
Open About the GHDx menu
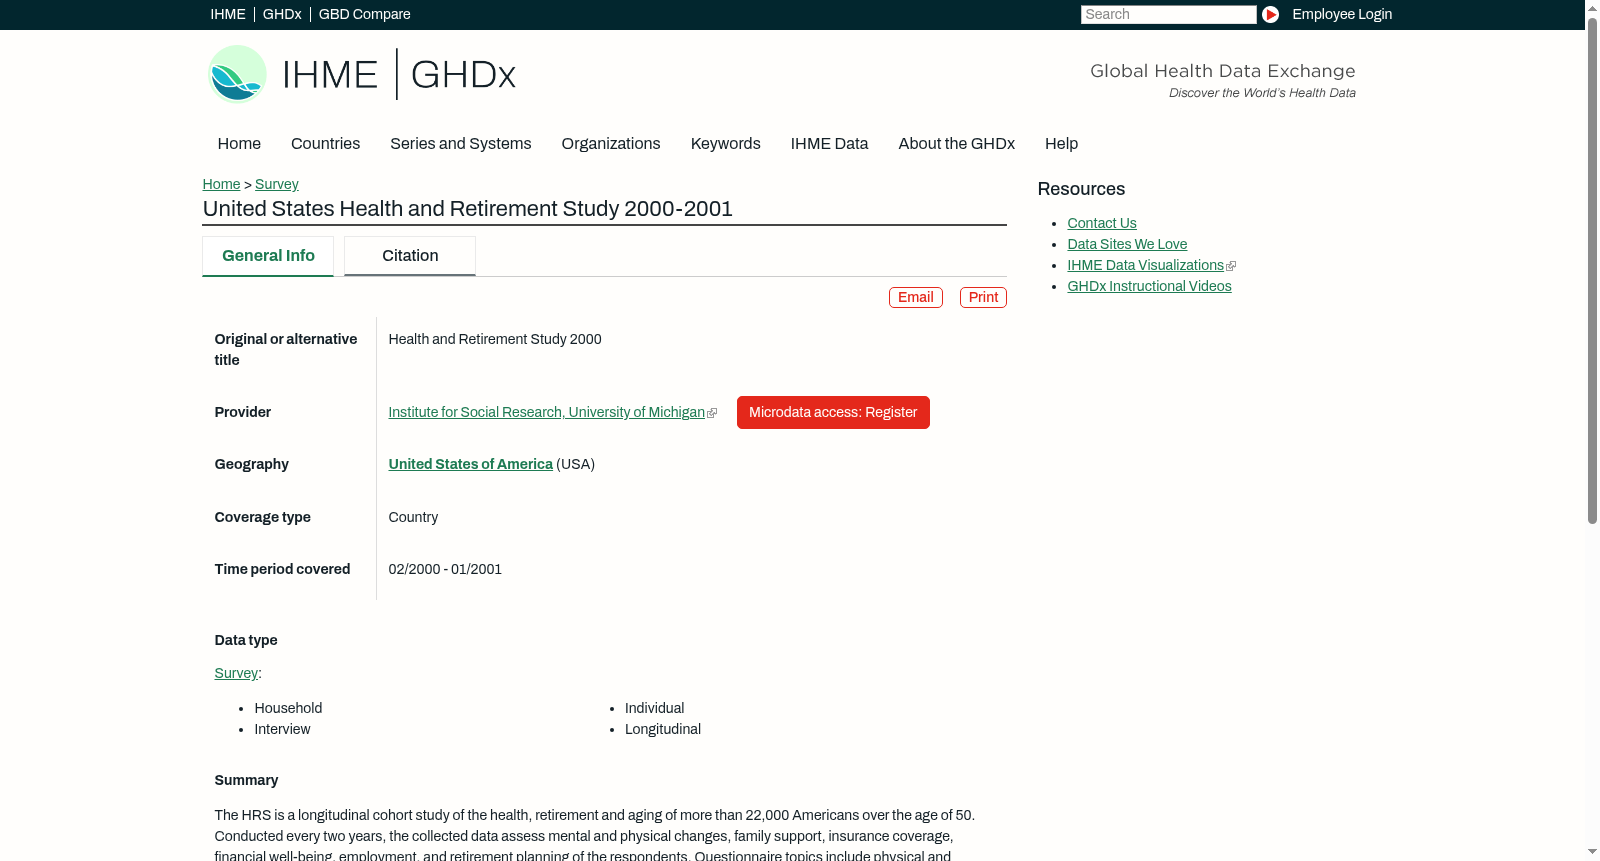(956, 144)
